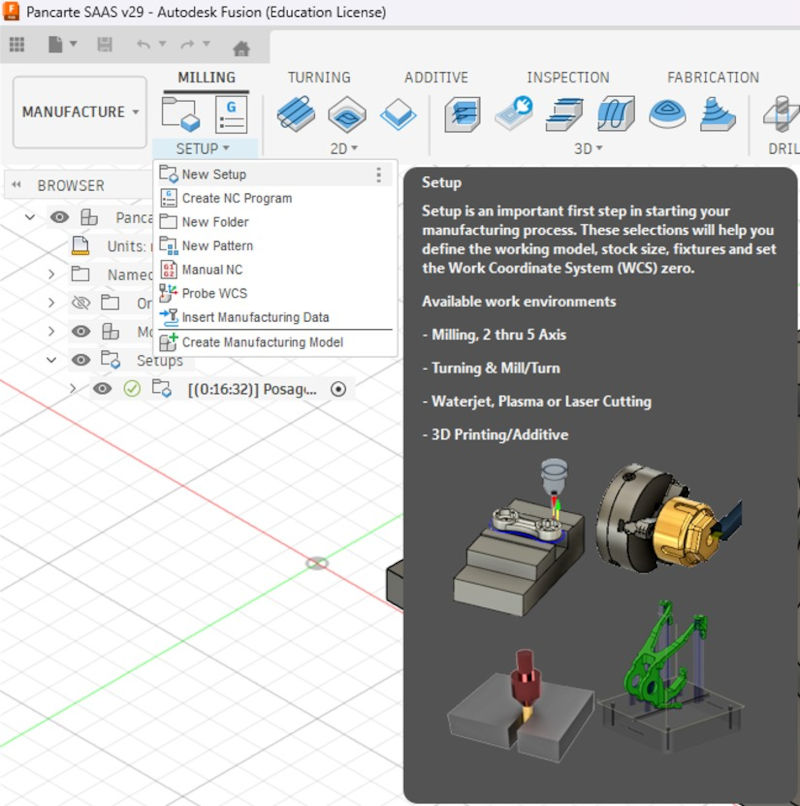800x806 pixels.
Task: Open the MANUFACTURE workspace dropdown
Action: click(80, 112)
